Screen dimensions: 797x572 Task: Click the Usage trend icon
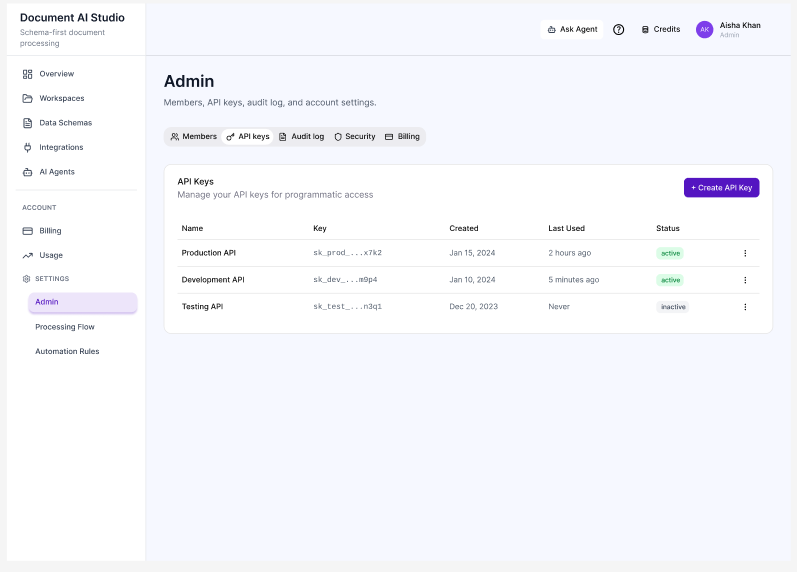click(x=27, y=255)
